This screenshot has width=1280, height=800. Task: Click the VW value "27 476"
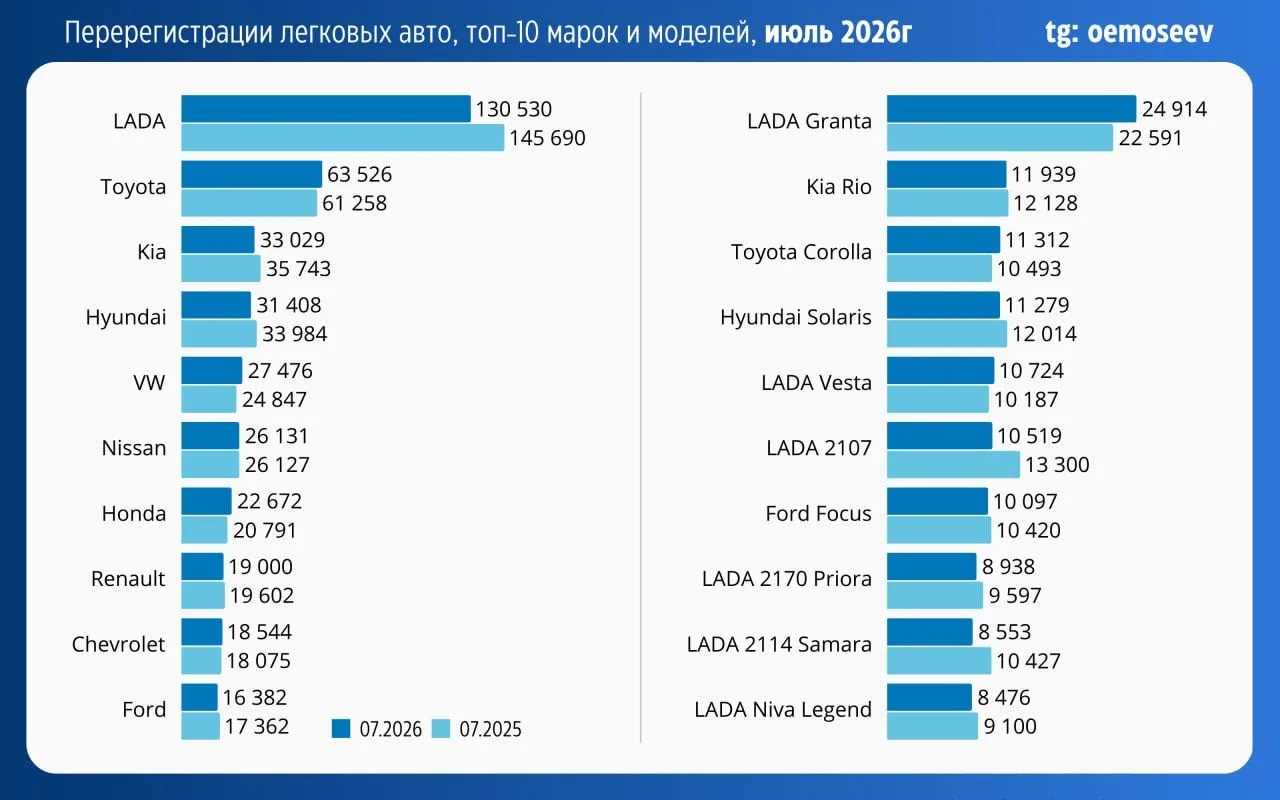click(x=280, y=371)
